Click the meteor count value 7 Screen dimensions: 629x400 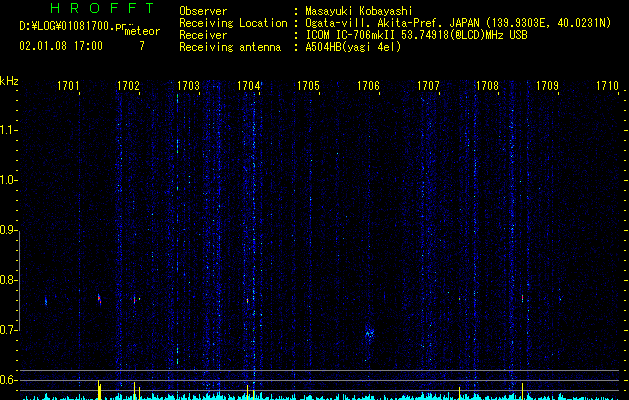pos(142,46)
